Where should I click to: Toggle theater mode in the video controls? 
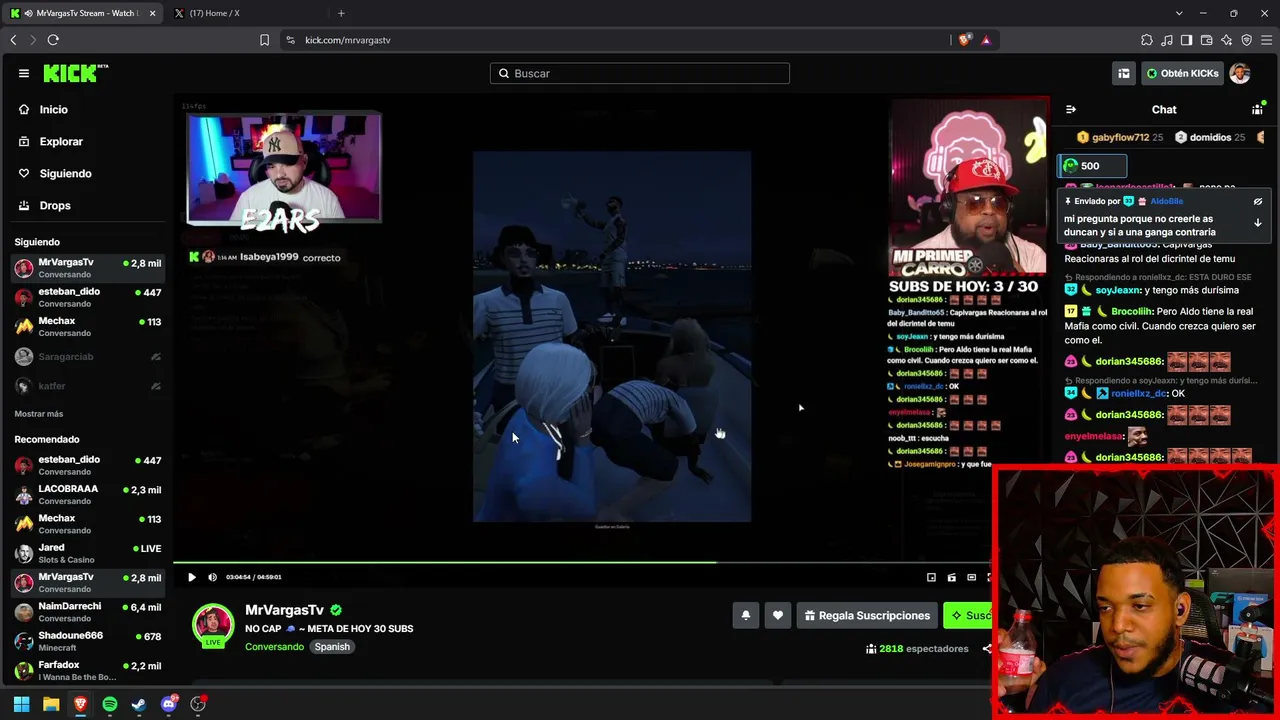(971, 577)
